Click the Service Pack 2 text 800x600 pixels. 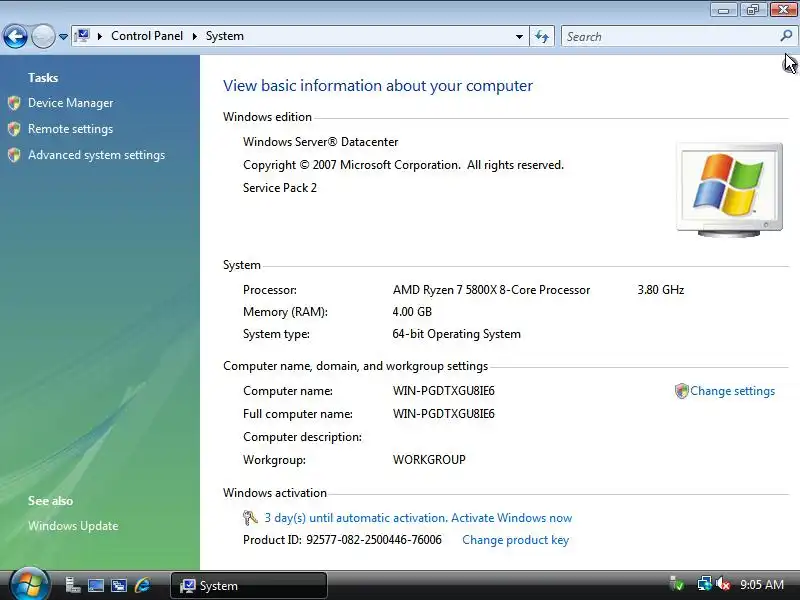tap(280, 188)
